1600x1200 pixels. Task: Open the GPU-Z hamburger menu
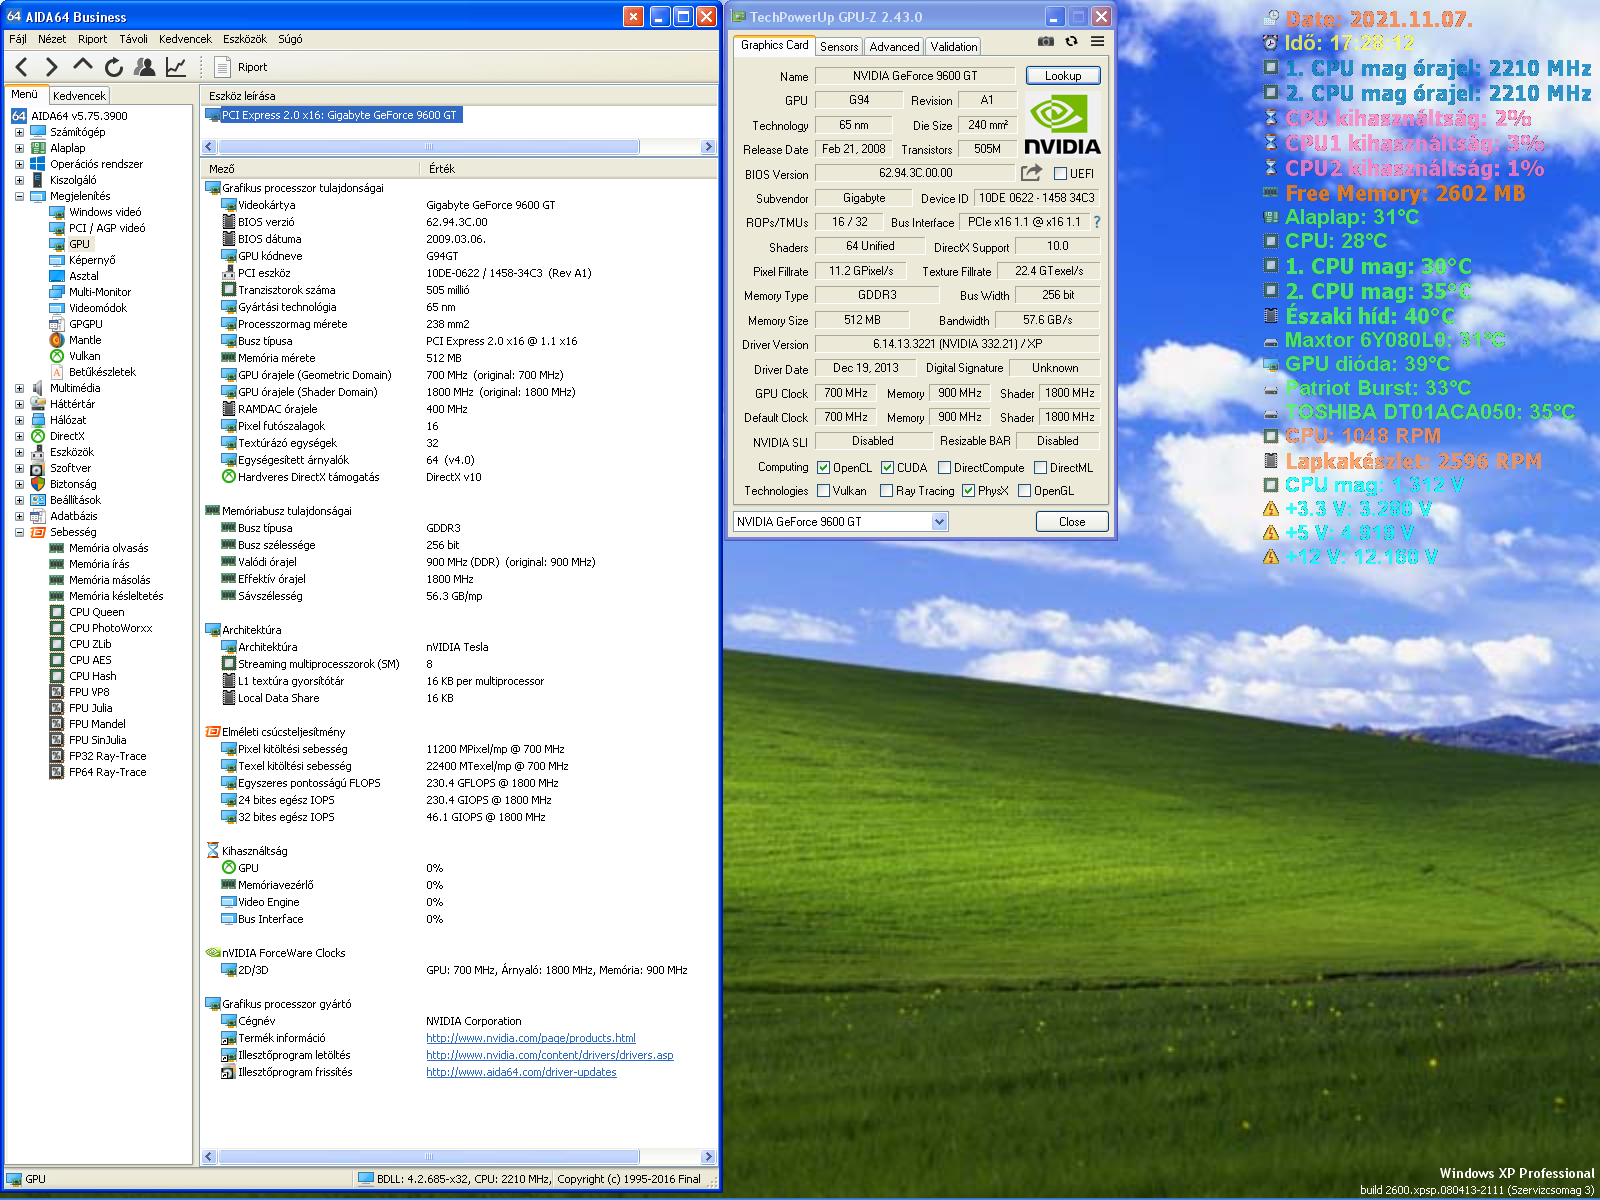(1097, 42)
